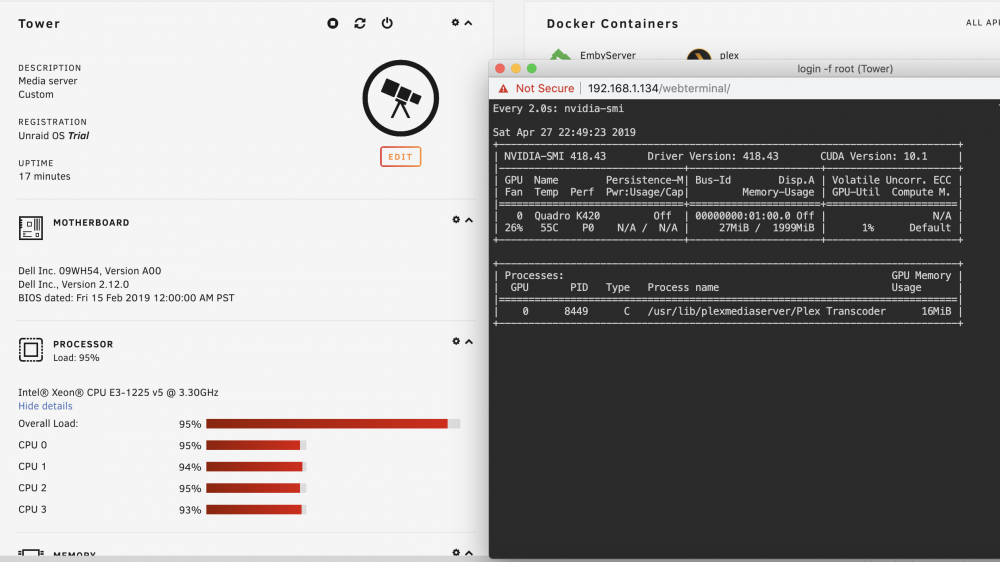Click the terminal window title login -f root (Tower)

844,69
